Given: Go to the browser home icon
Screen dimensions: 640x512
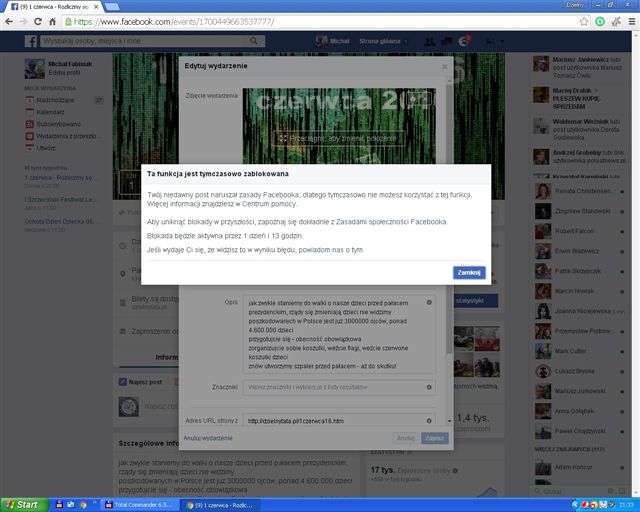Looking at the screenshot, I should 52,21.
